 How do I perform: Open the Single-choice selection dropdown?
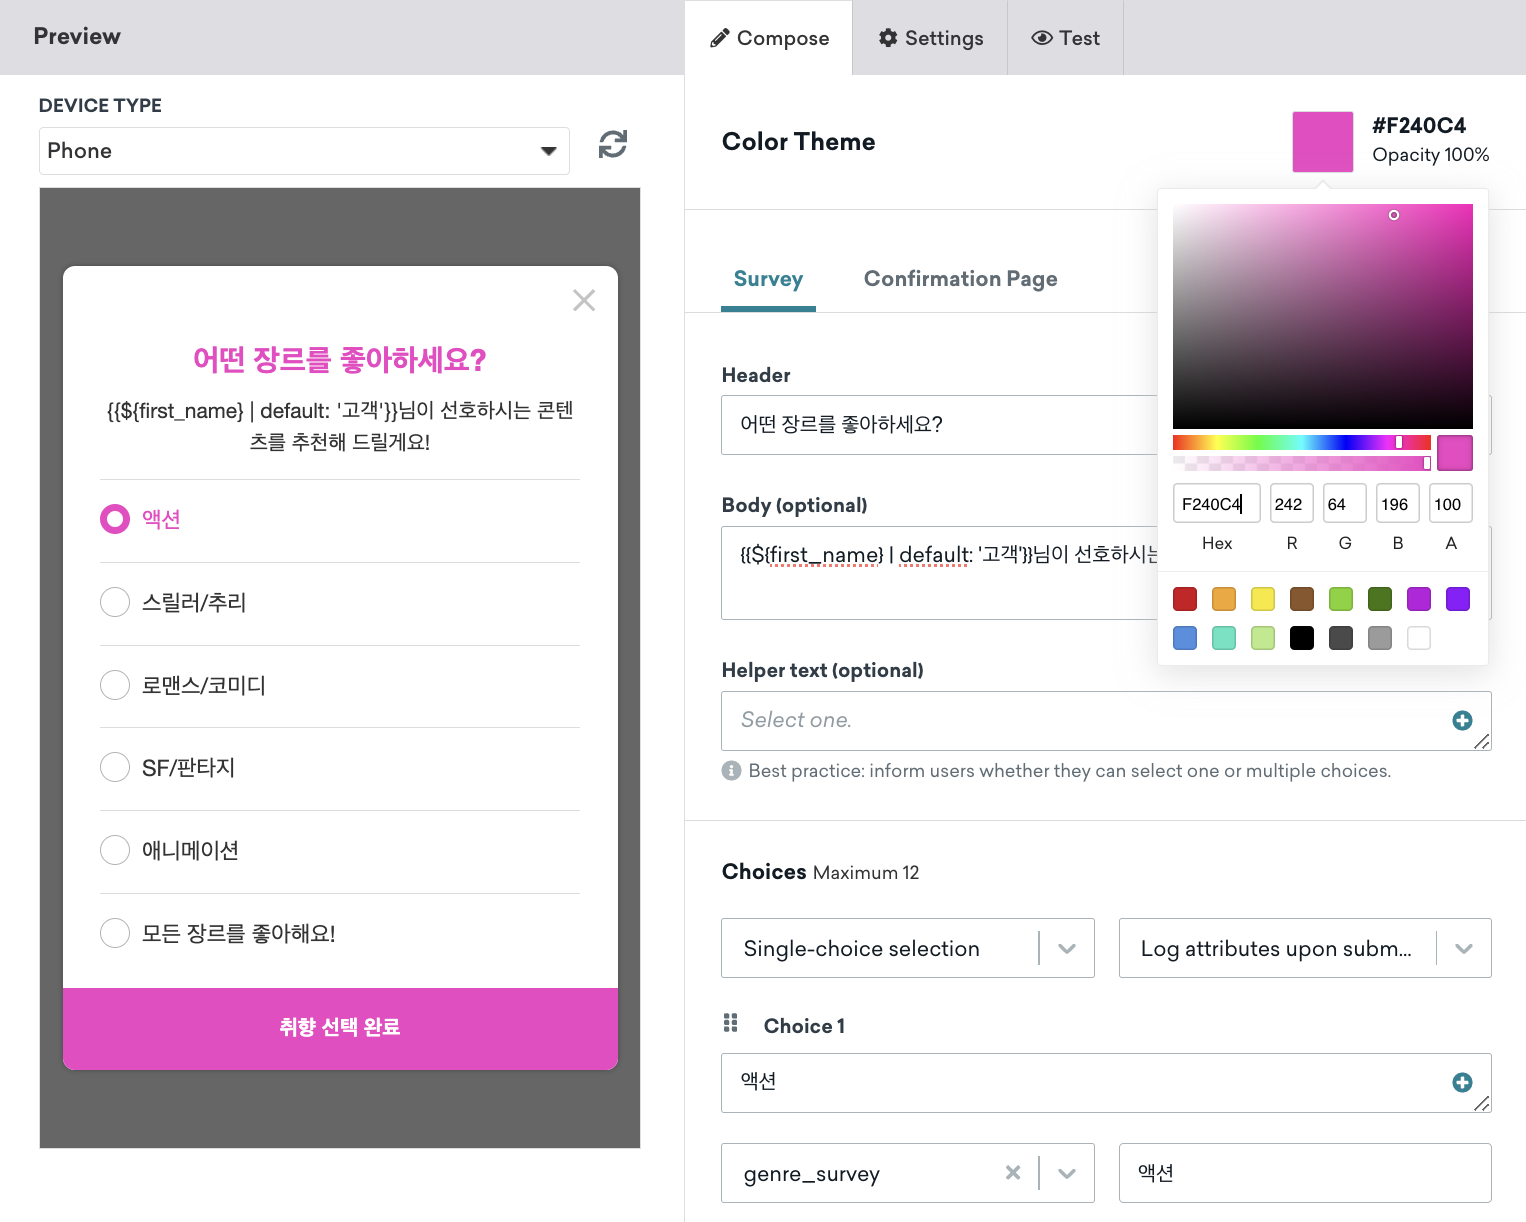pyautogui.click(x=907, y=948)
